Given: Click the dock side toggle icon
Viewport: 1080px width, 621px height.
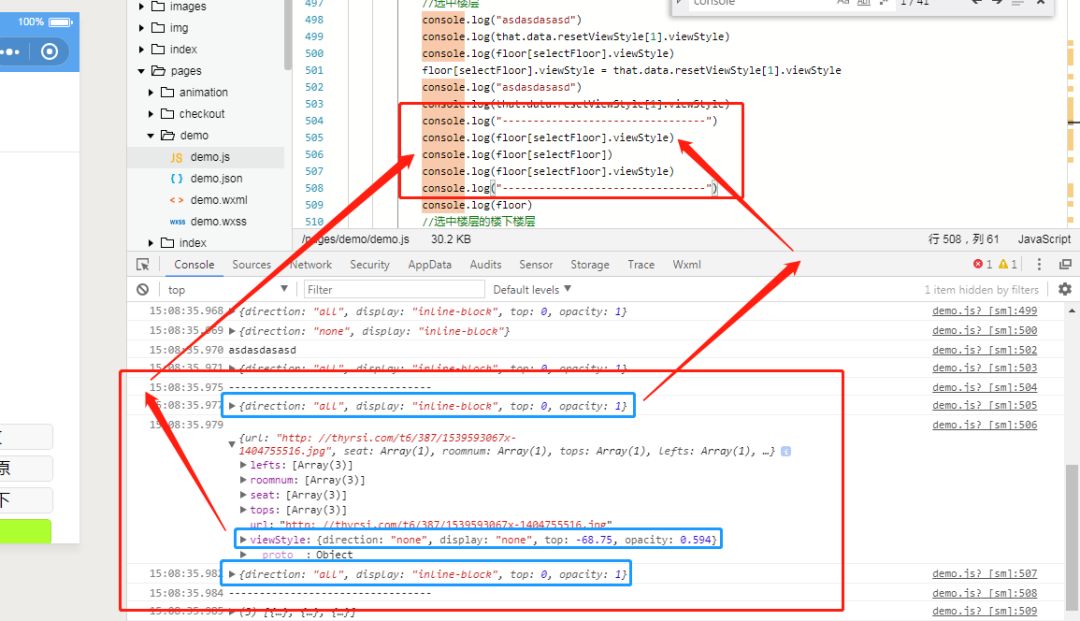Looking at the screenshot, I should (x=1066, y=264).
